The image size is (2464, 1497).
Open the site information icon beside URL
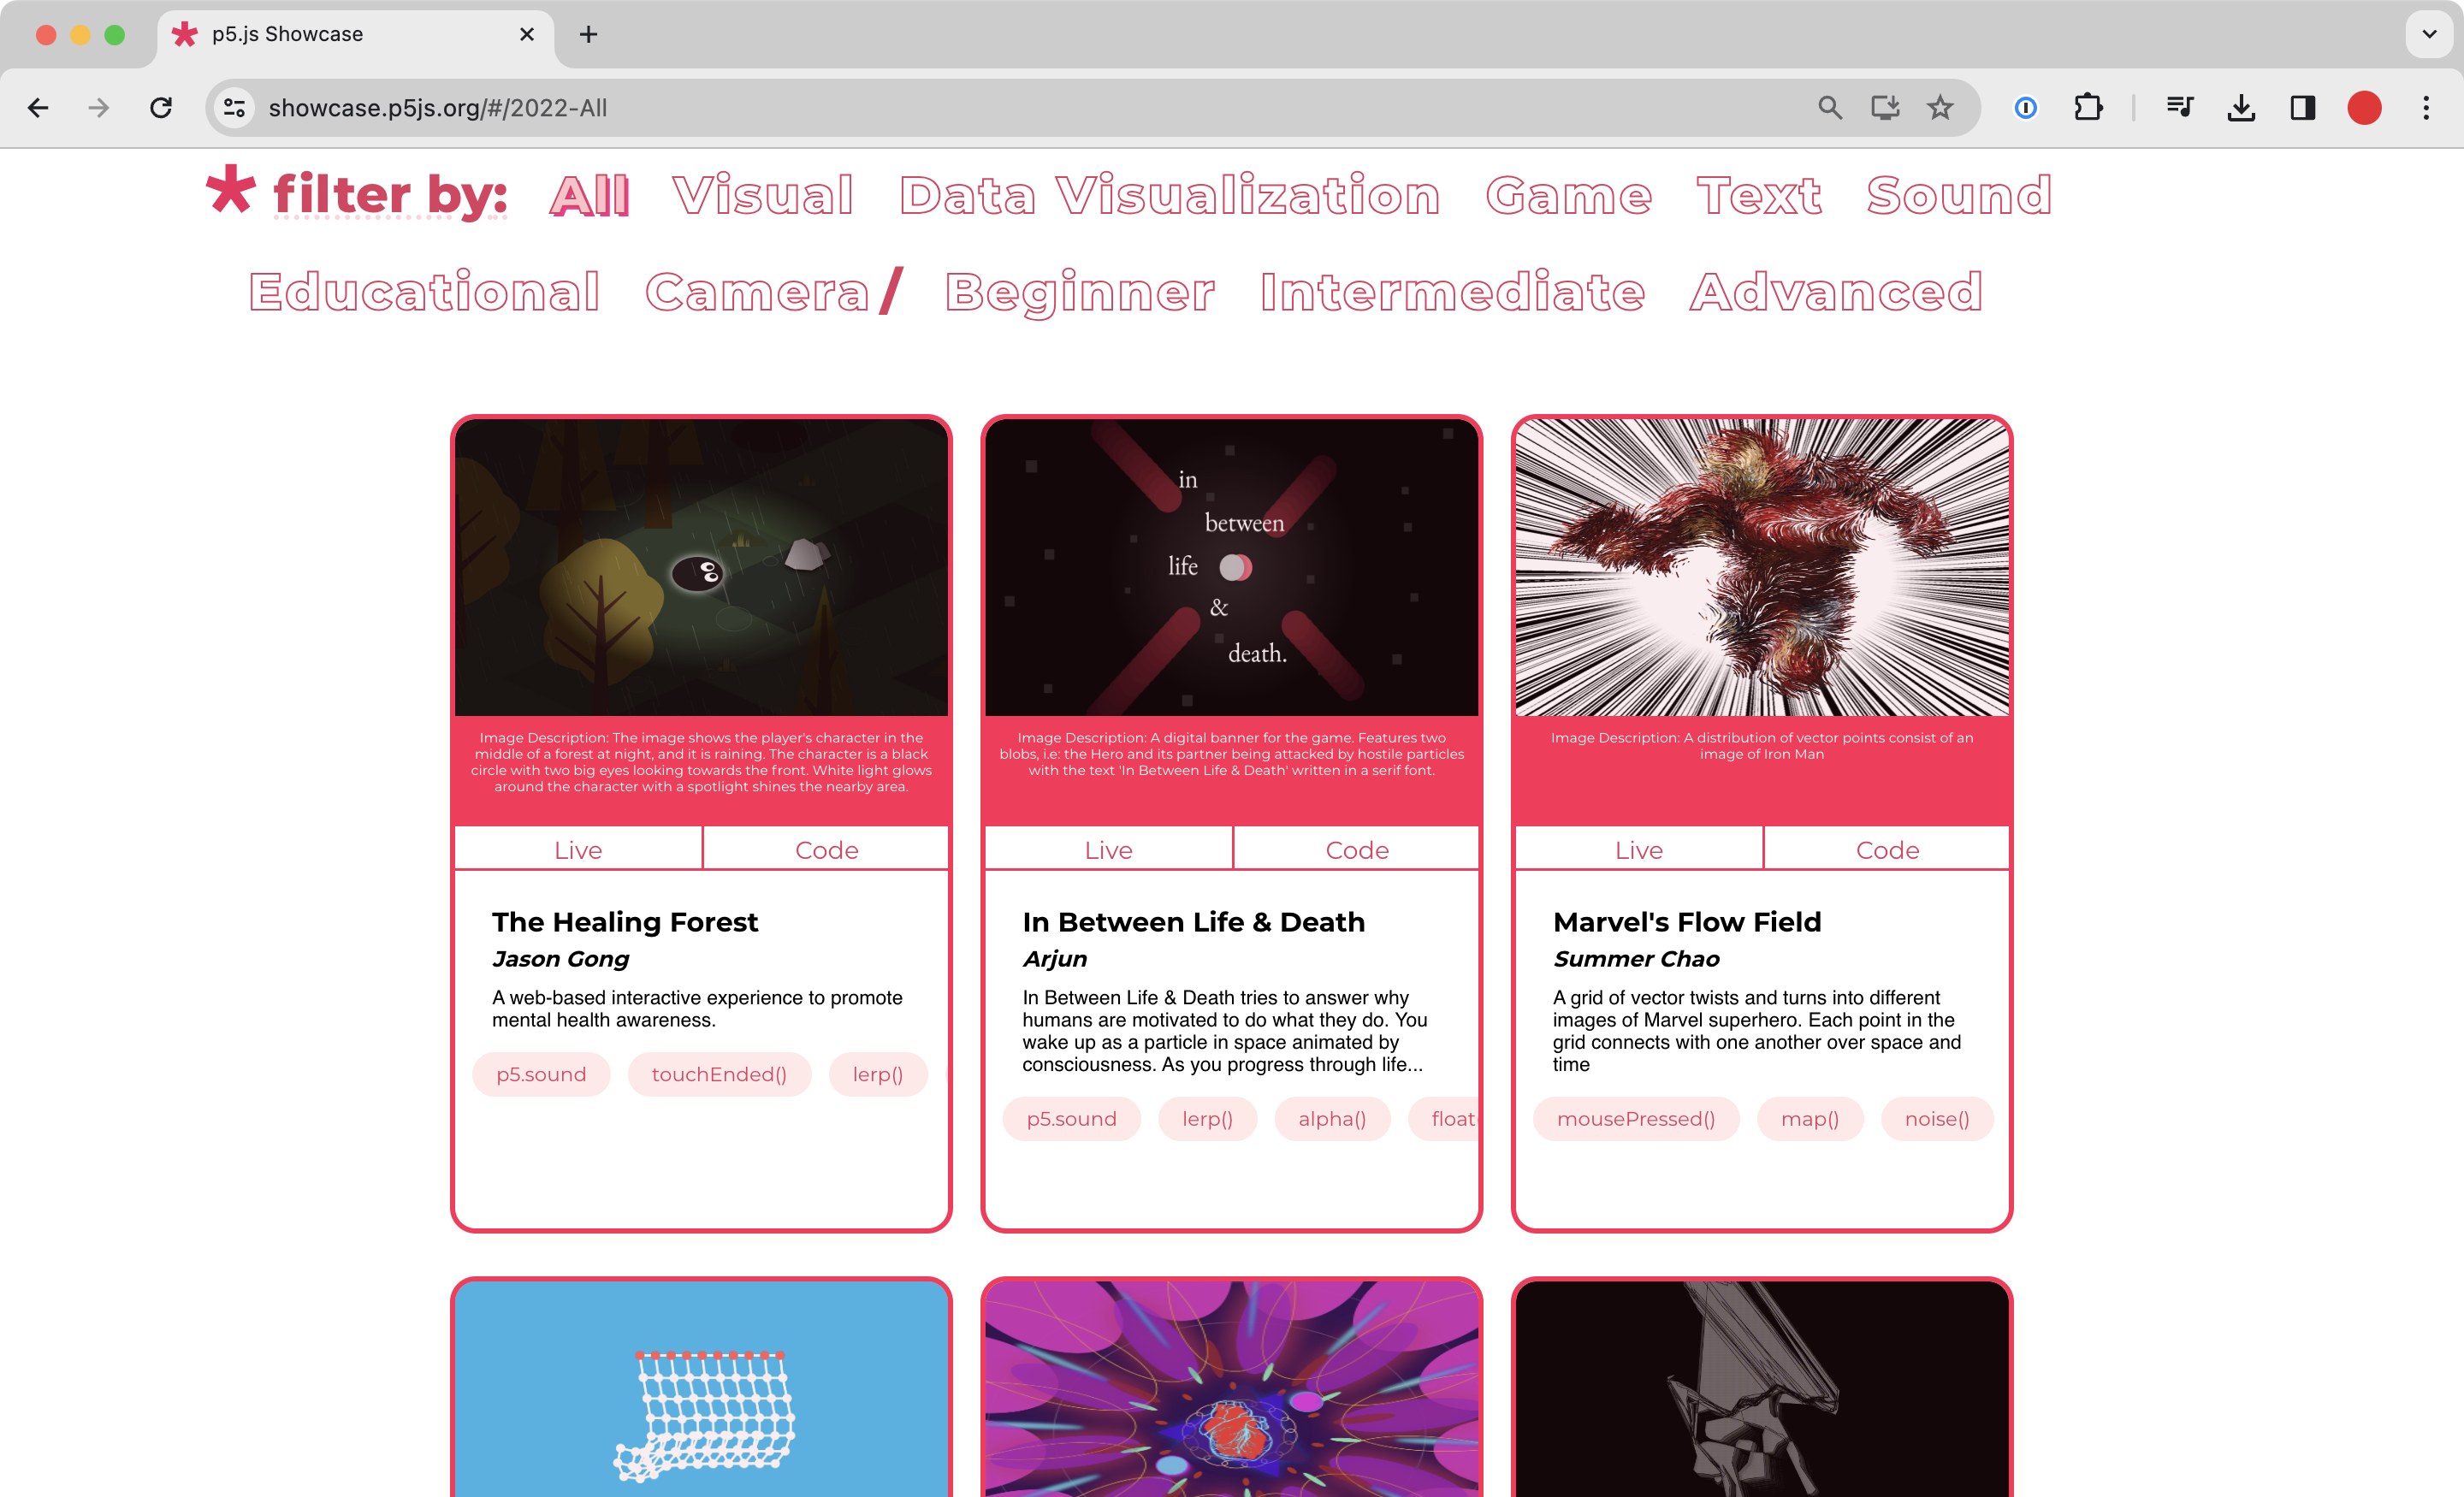[234, 108]
